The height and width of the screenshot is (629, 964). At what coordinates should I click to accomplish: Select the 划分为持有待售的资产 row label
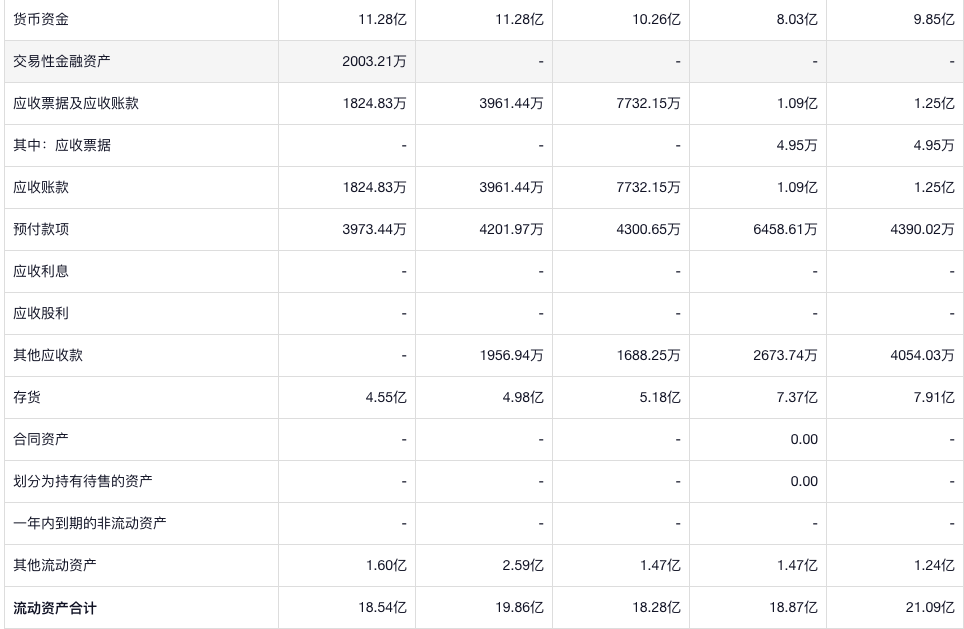click(x=83, y=481)
